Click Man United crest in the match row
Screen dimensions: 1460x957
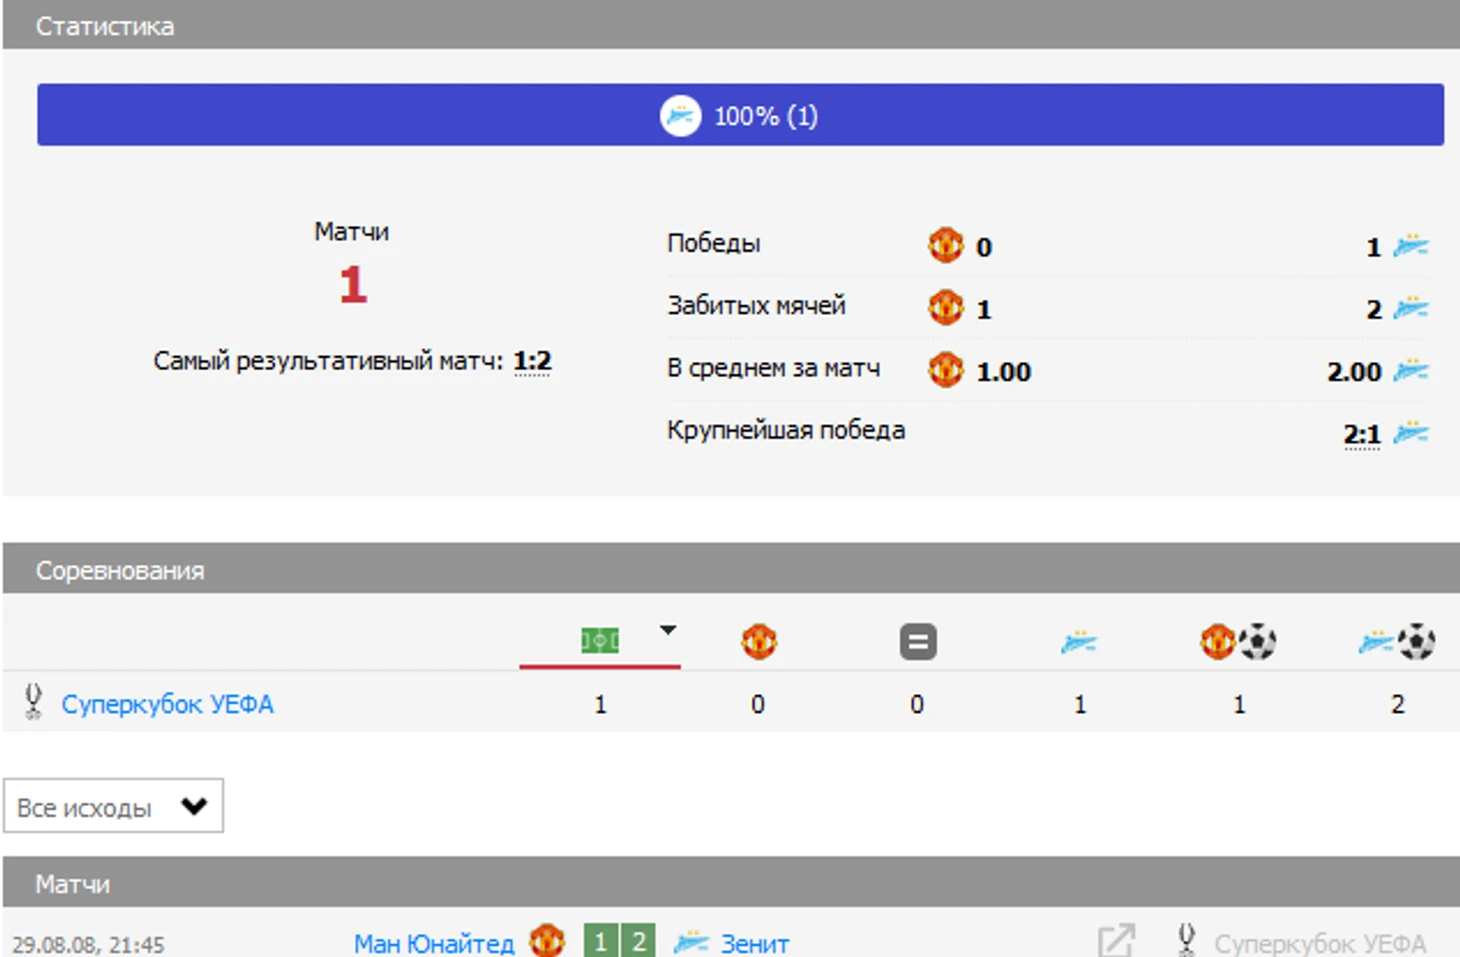tap(547, 940)
